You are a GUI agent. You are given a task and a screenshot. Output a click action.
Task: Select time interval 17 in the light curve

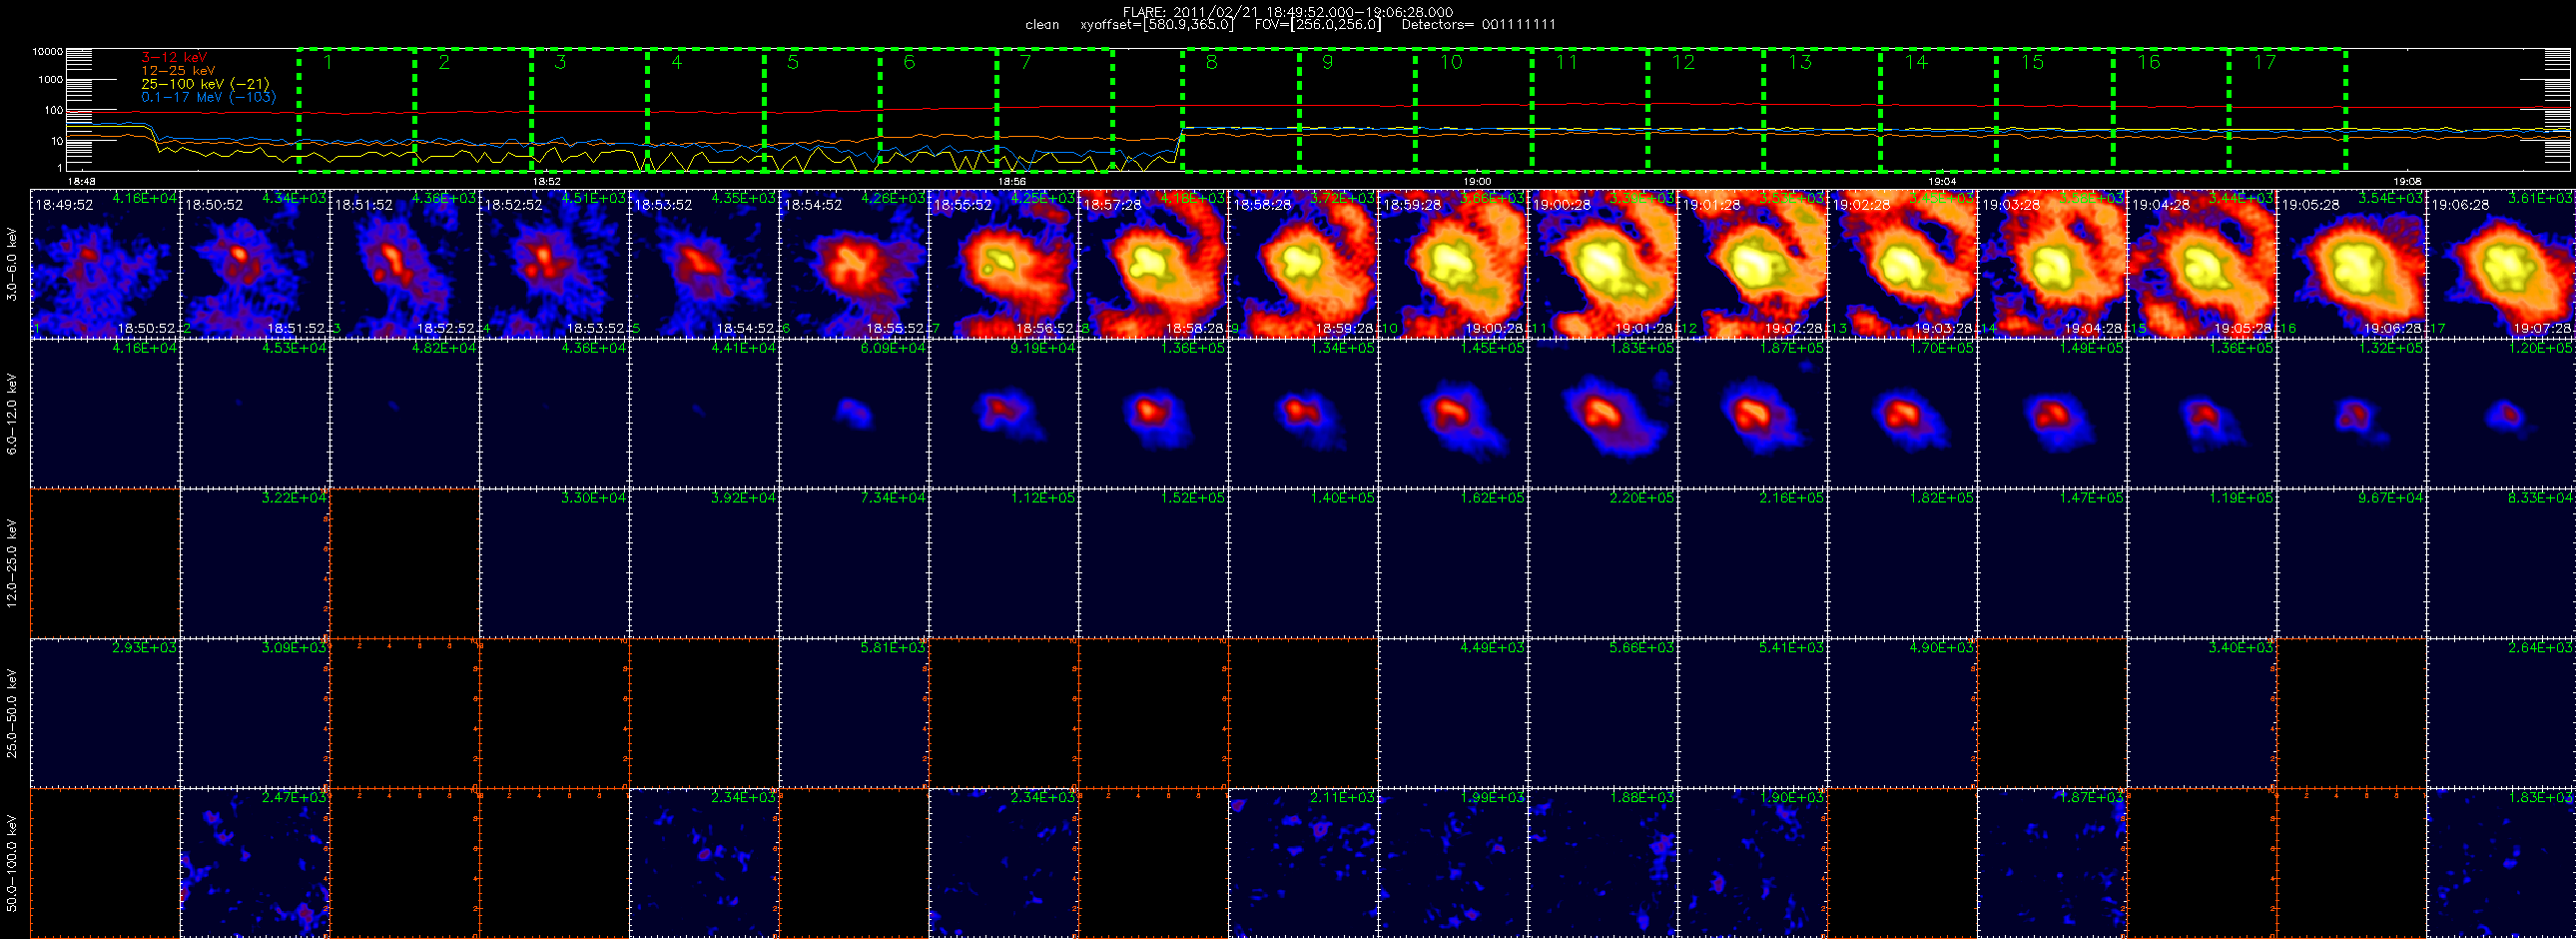tap(2287, 110)
